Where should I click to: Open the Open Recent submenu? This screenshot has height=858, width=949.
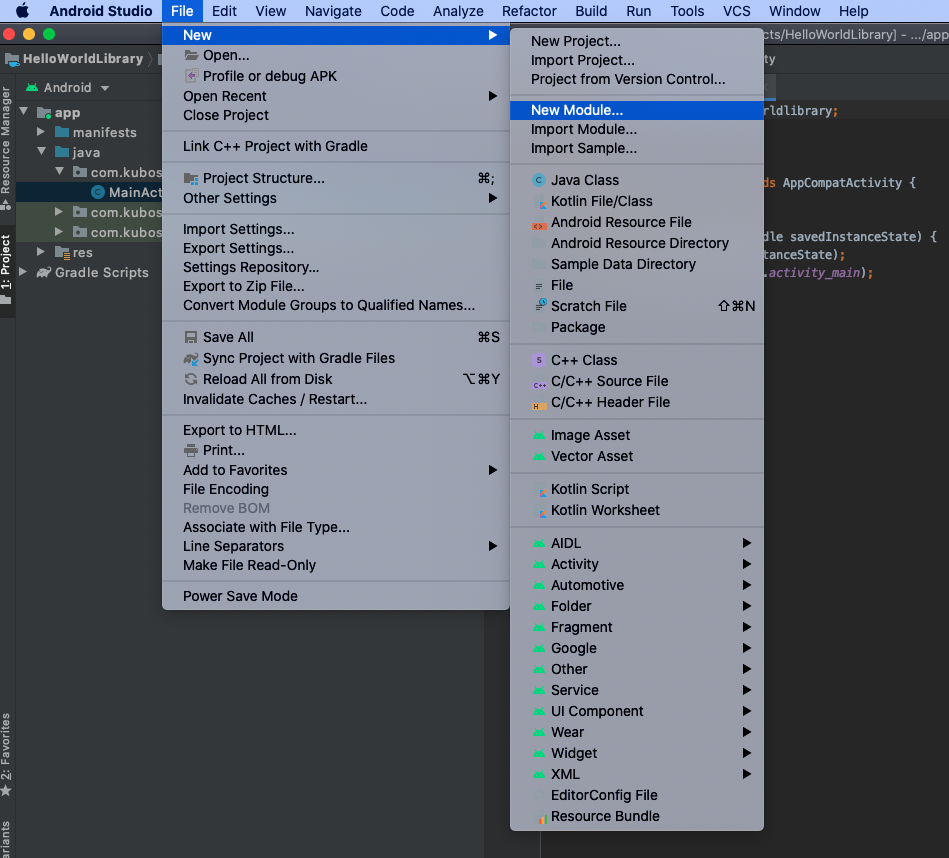coord(336,96)
